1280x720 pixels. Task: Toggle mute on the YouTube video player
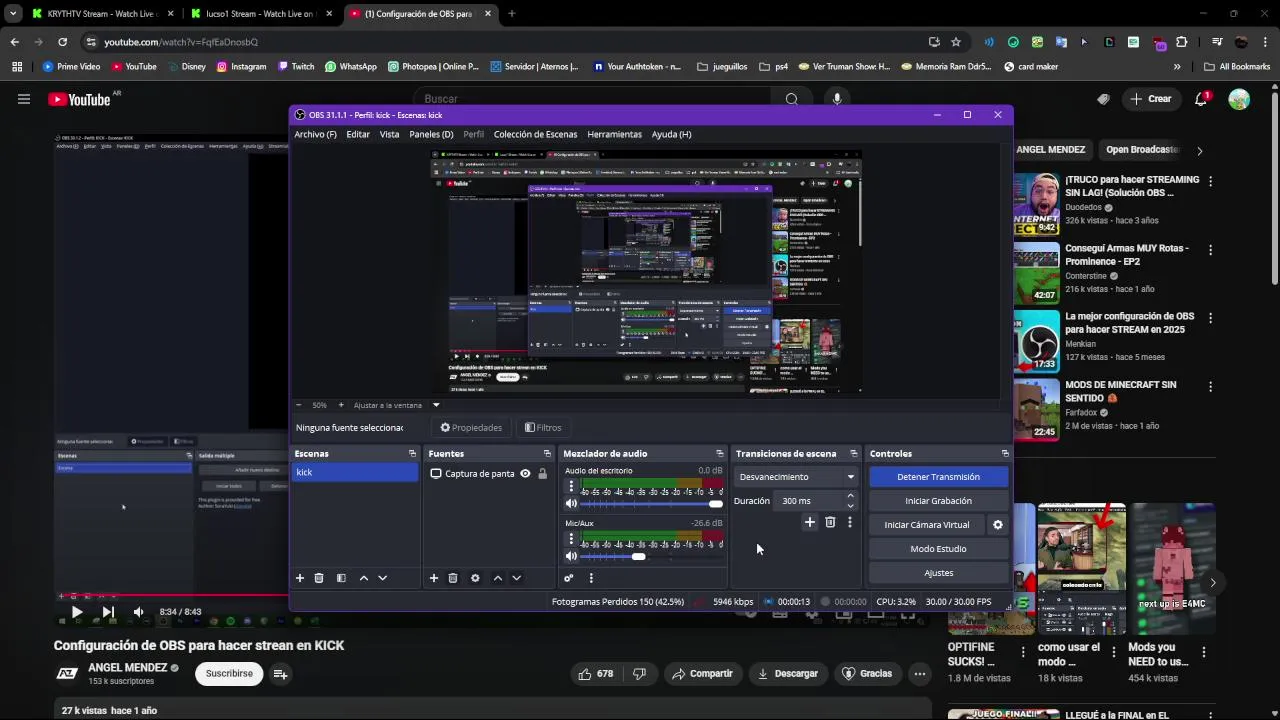point(138,612)
